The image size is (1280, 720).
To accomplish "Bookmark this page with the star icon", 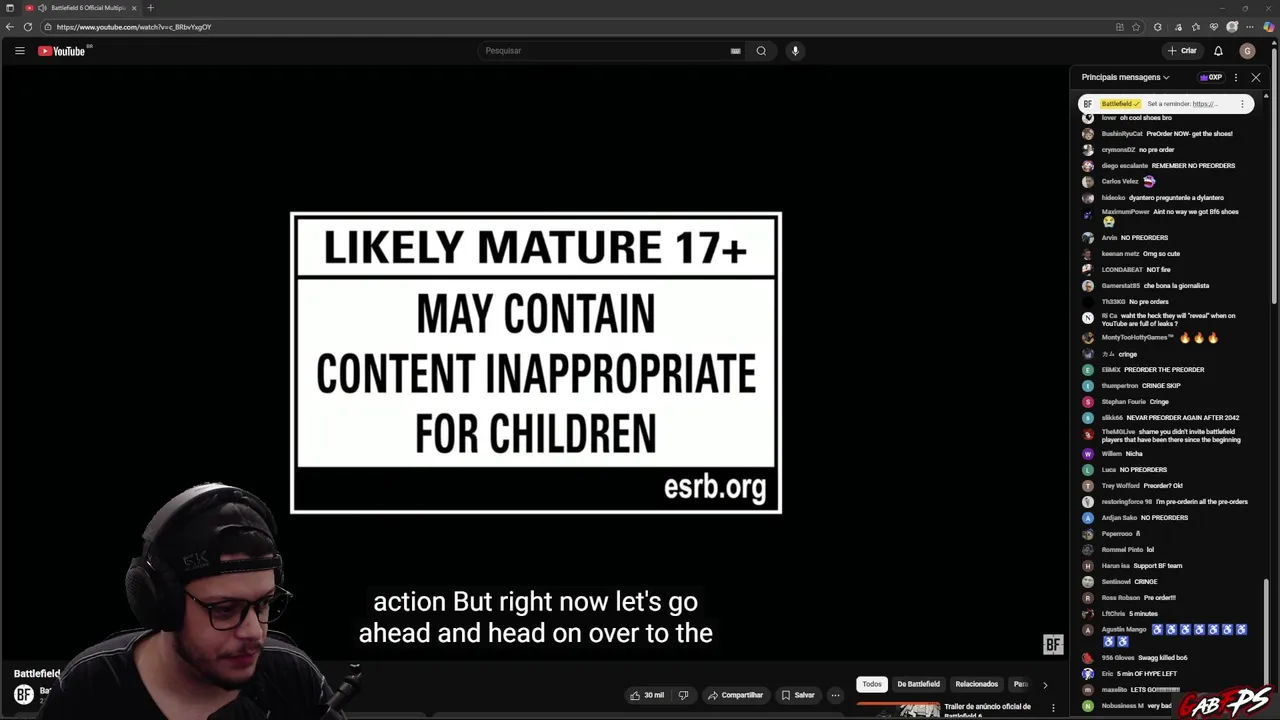I will pos(1136,27).
